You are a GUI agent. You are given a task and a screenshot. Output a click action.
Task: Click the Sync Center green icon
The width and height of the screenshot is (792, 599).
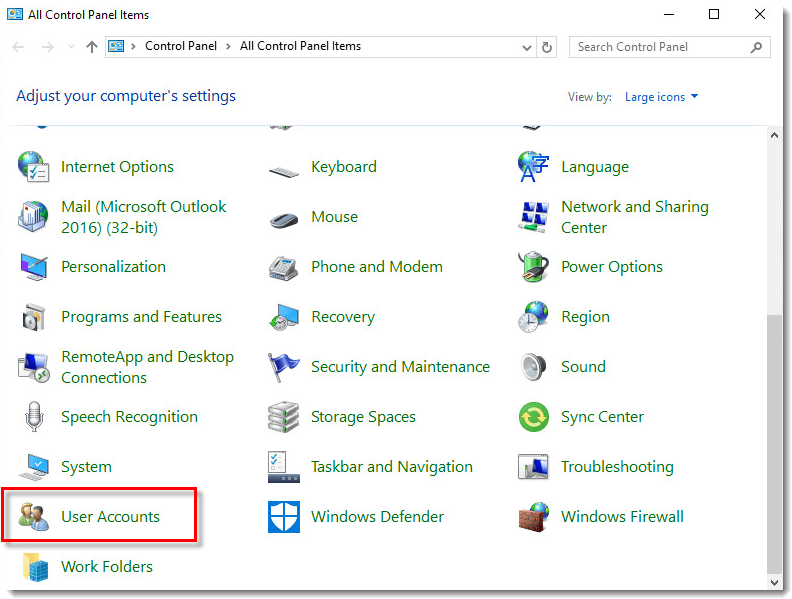click(x=534, y=417)
